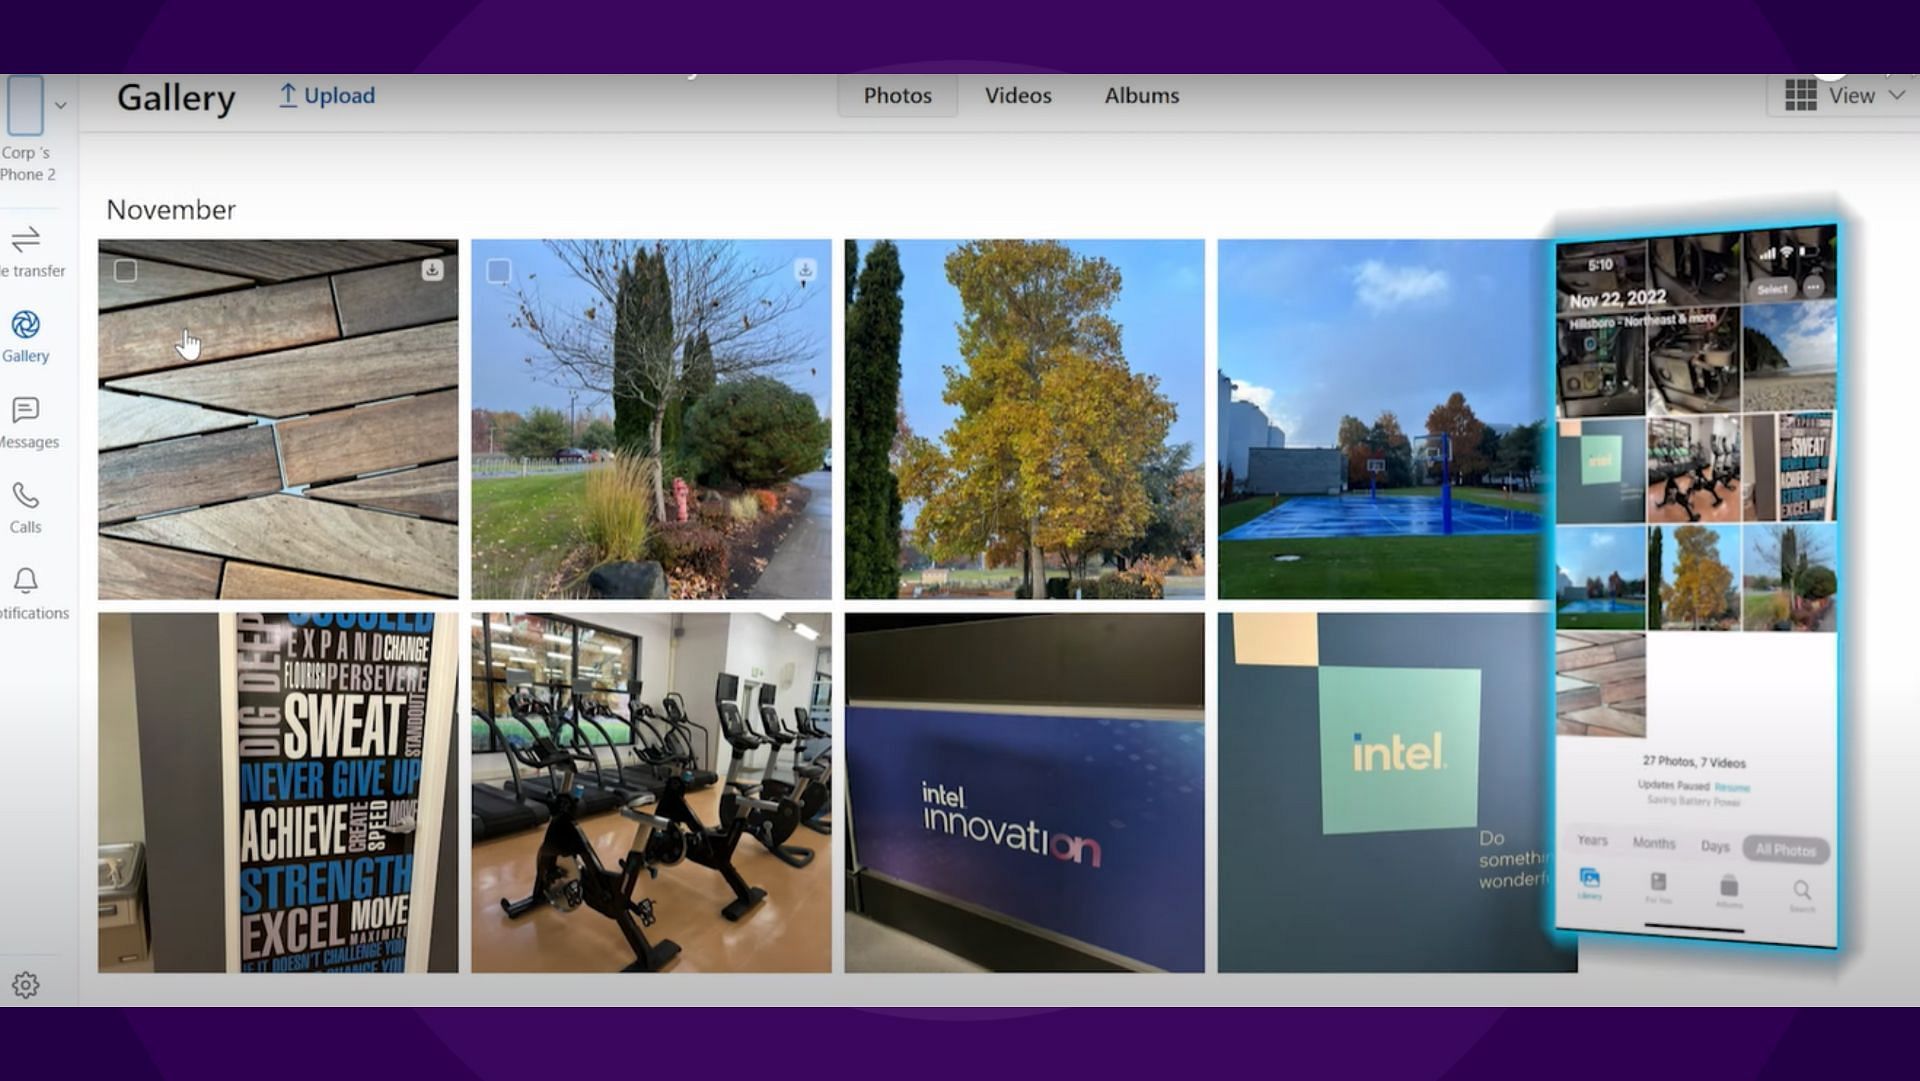The width and height of the screenshot is (1920, 1081).
Task: Toggle checkbox on garden path photo
Action: tap(498, 270)
